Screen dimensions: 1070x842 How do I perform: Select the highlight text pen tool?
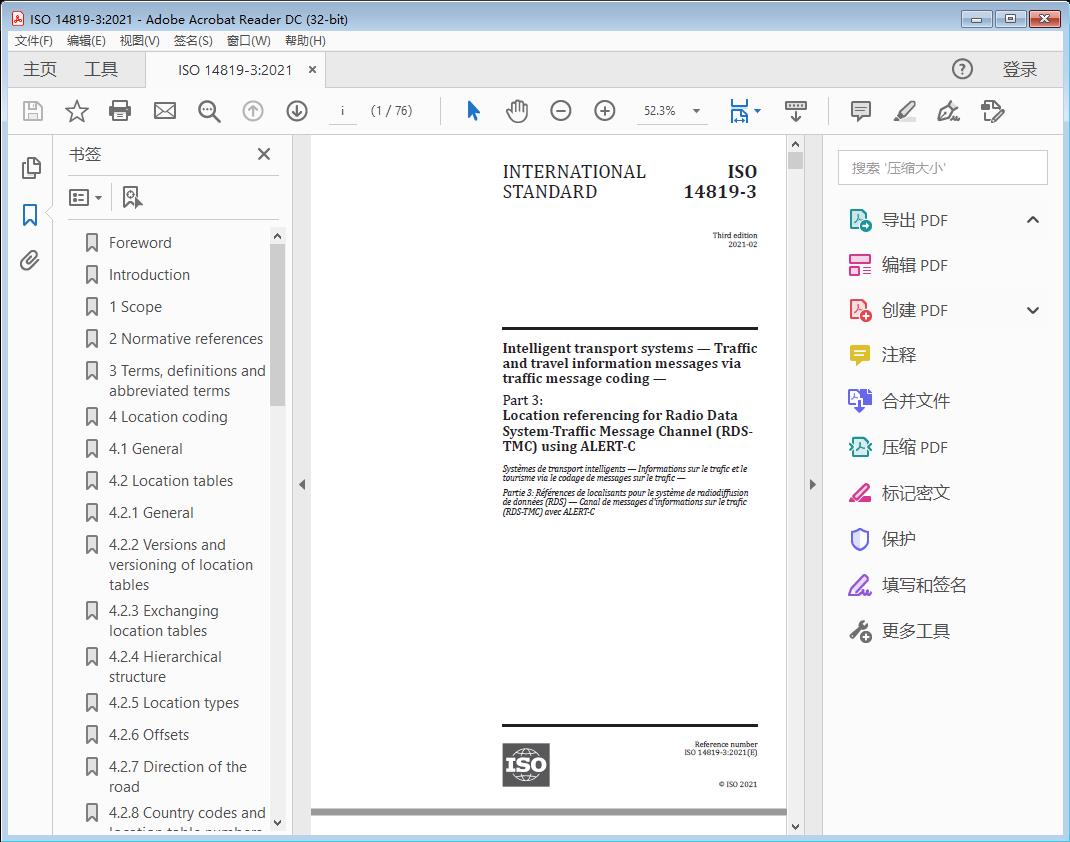pos(904,111)
